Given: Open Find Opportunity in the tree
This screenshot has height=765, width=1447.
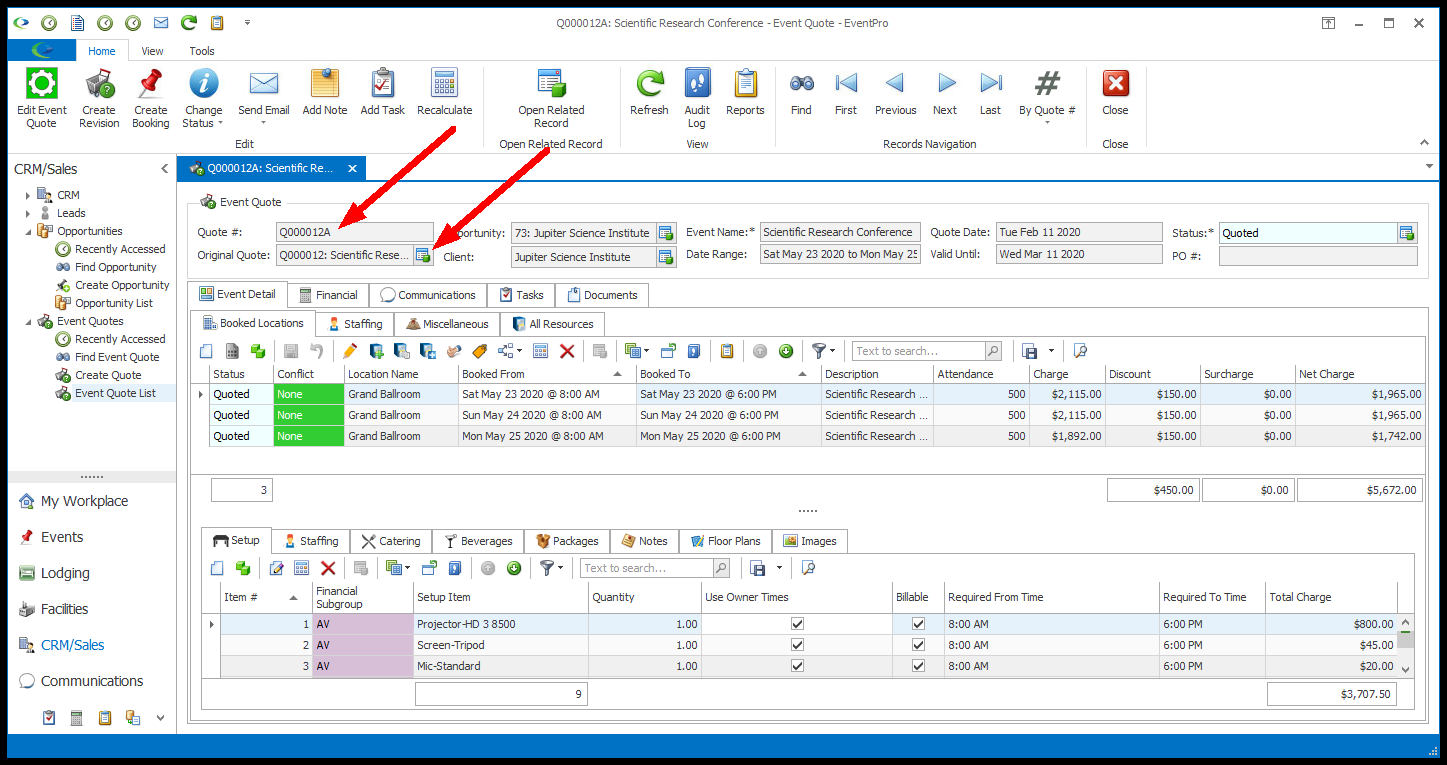Looking at the screenshot, I should click(x=115, y=267).
